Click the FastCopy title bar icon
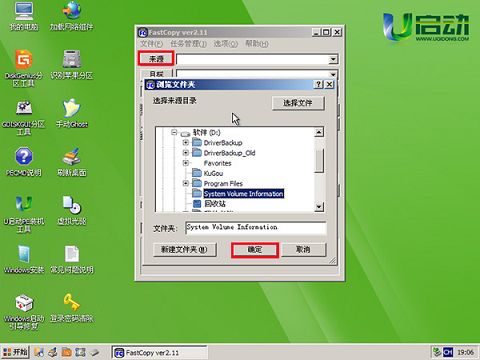Image resolution: width=480 pixels, height=360 pixels. 143,33
